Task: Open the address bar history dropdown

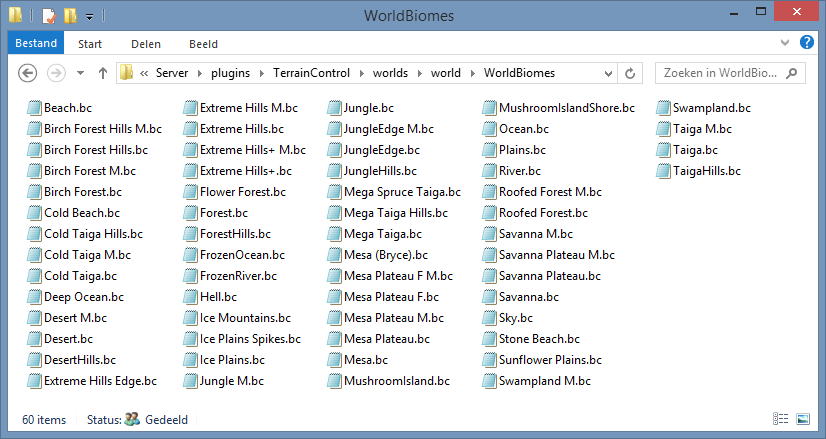Action: [608, 73]
